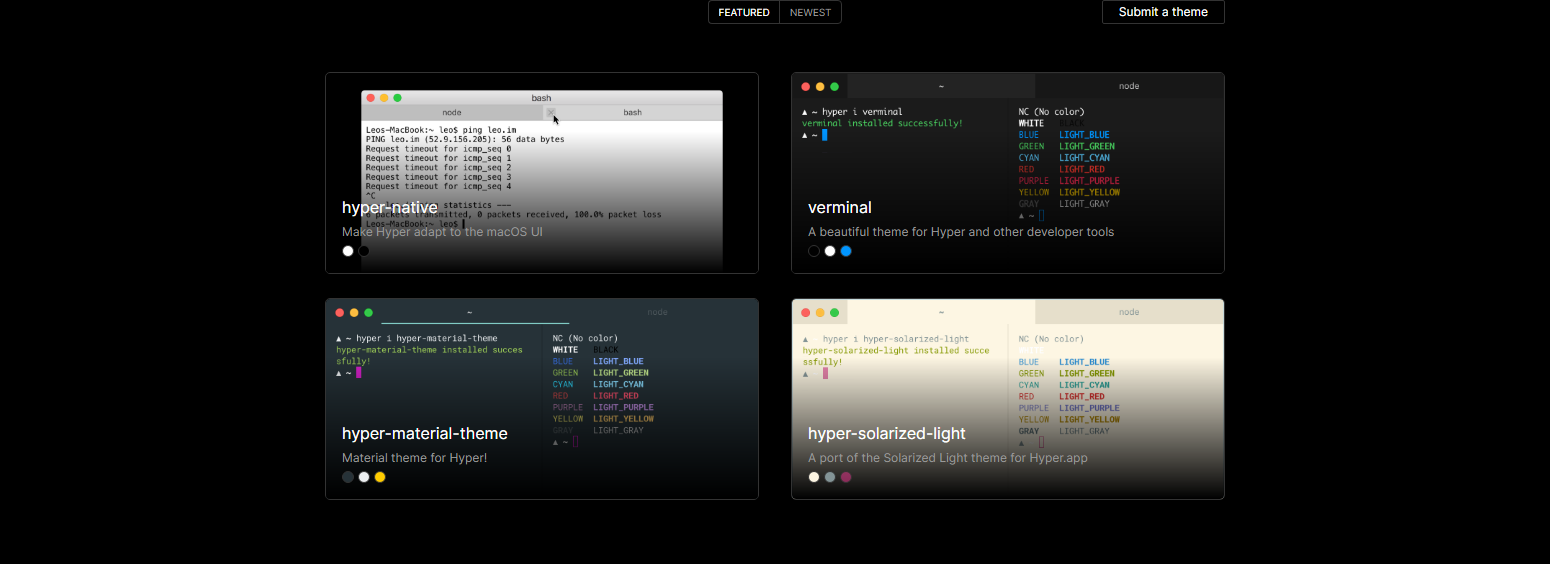
Task: Click "Material theme for Hyper!" description
Action: point(415,458)
